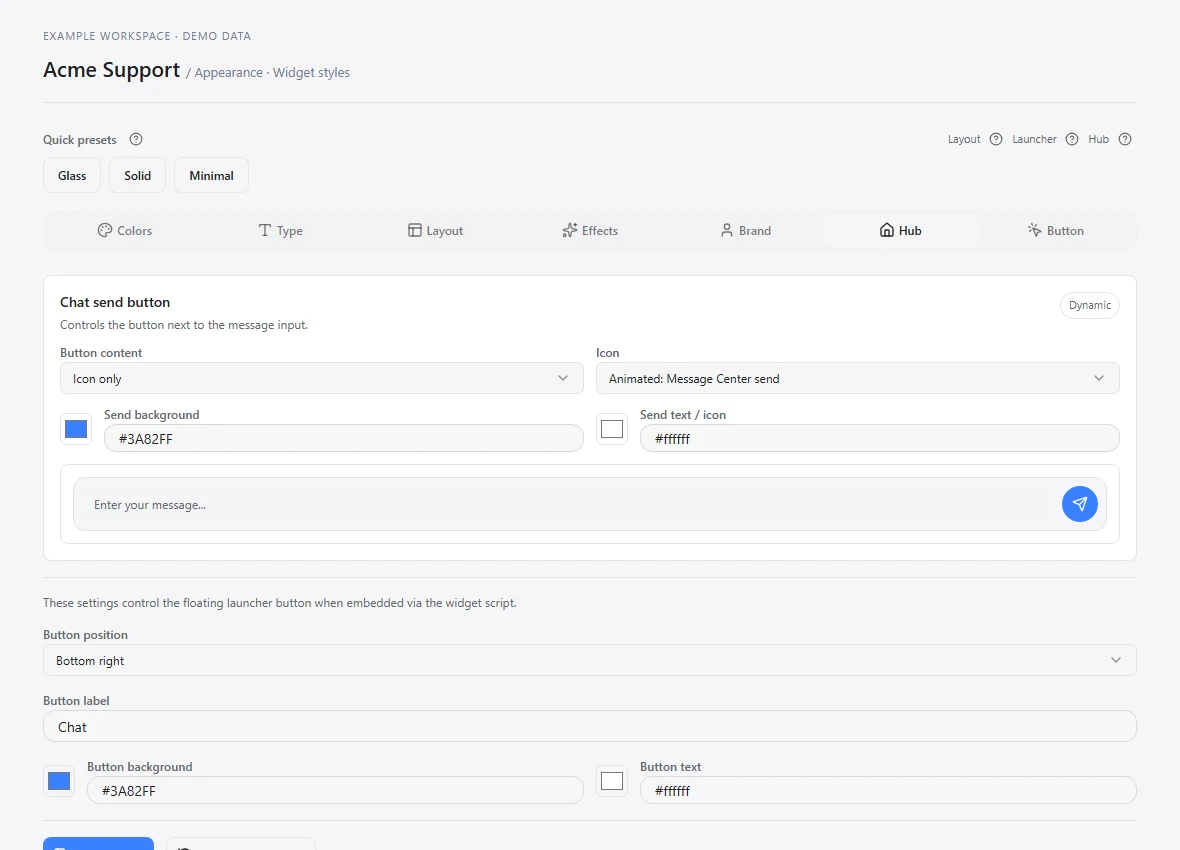Open the Type tab
Viewport: 1180px width, 850px height.
[280, 230]
